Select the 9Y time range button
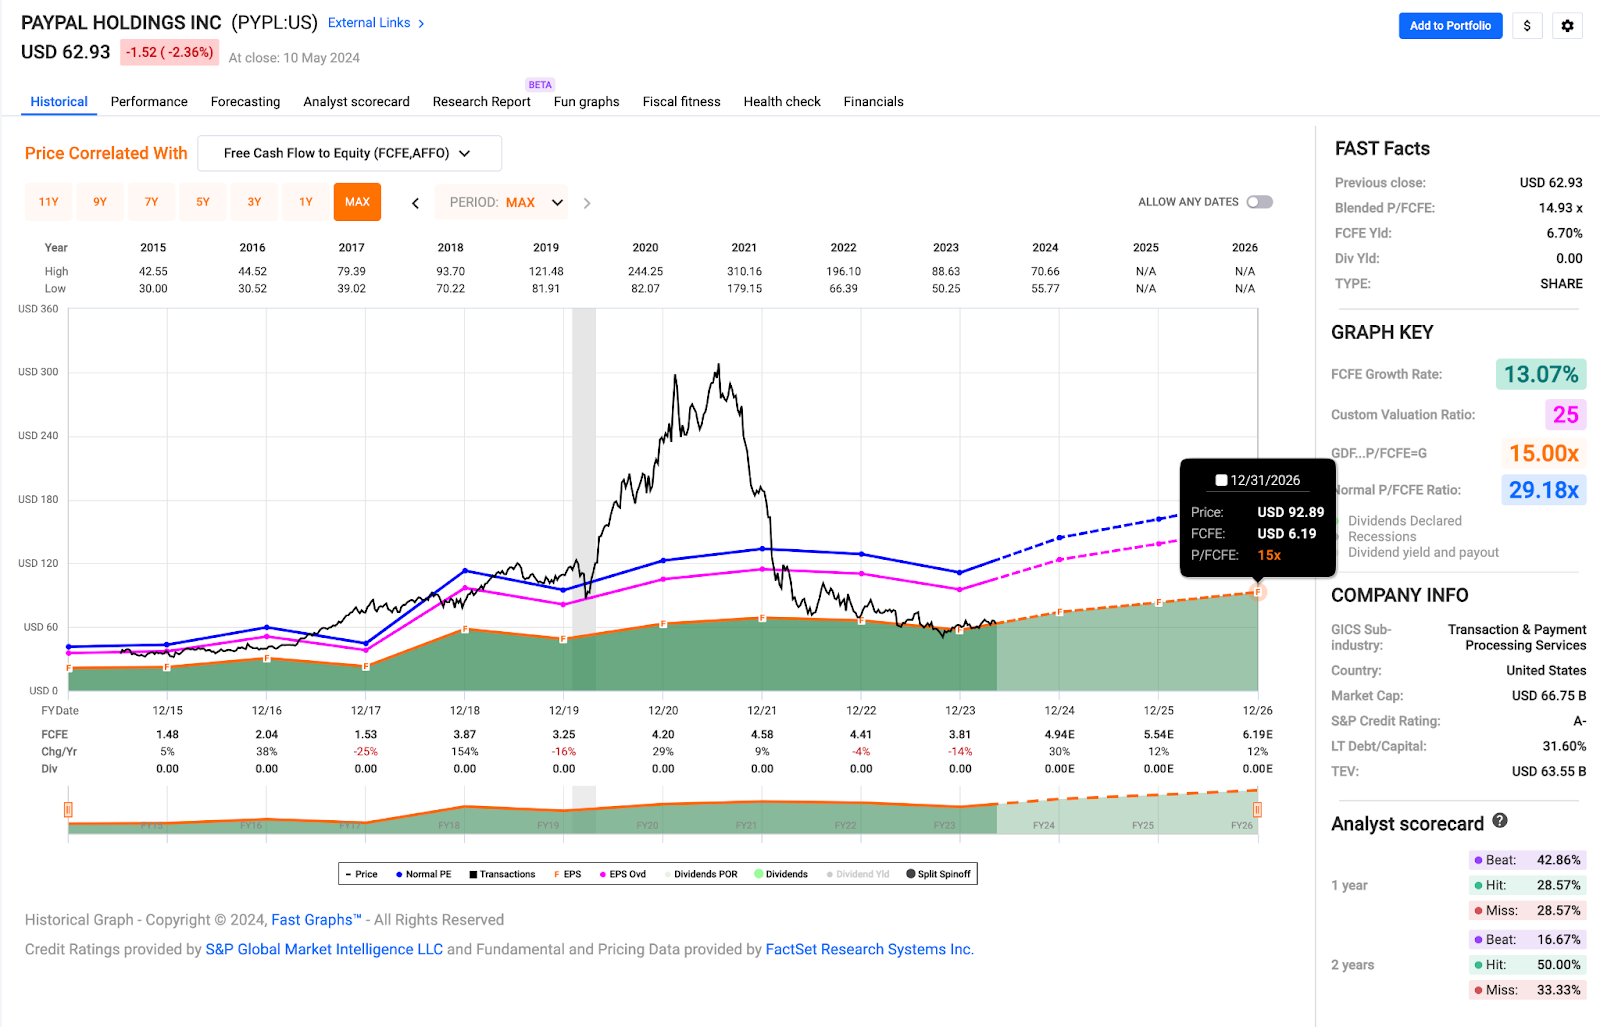Image resolution: width=1600 pixels, height=1027 pixels. pyautogui.click(x=100, y=202)
